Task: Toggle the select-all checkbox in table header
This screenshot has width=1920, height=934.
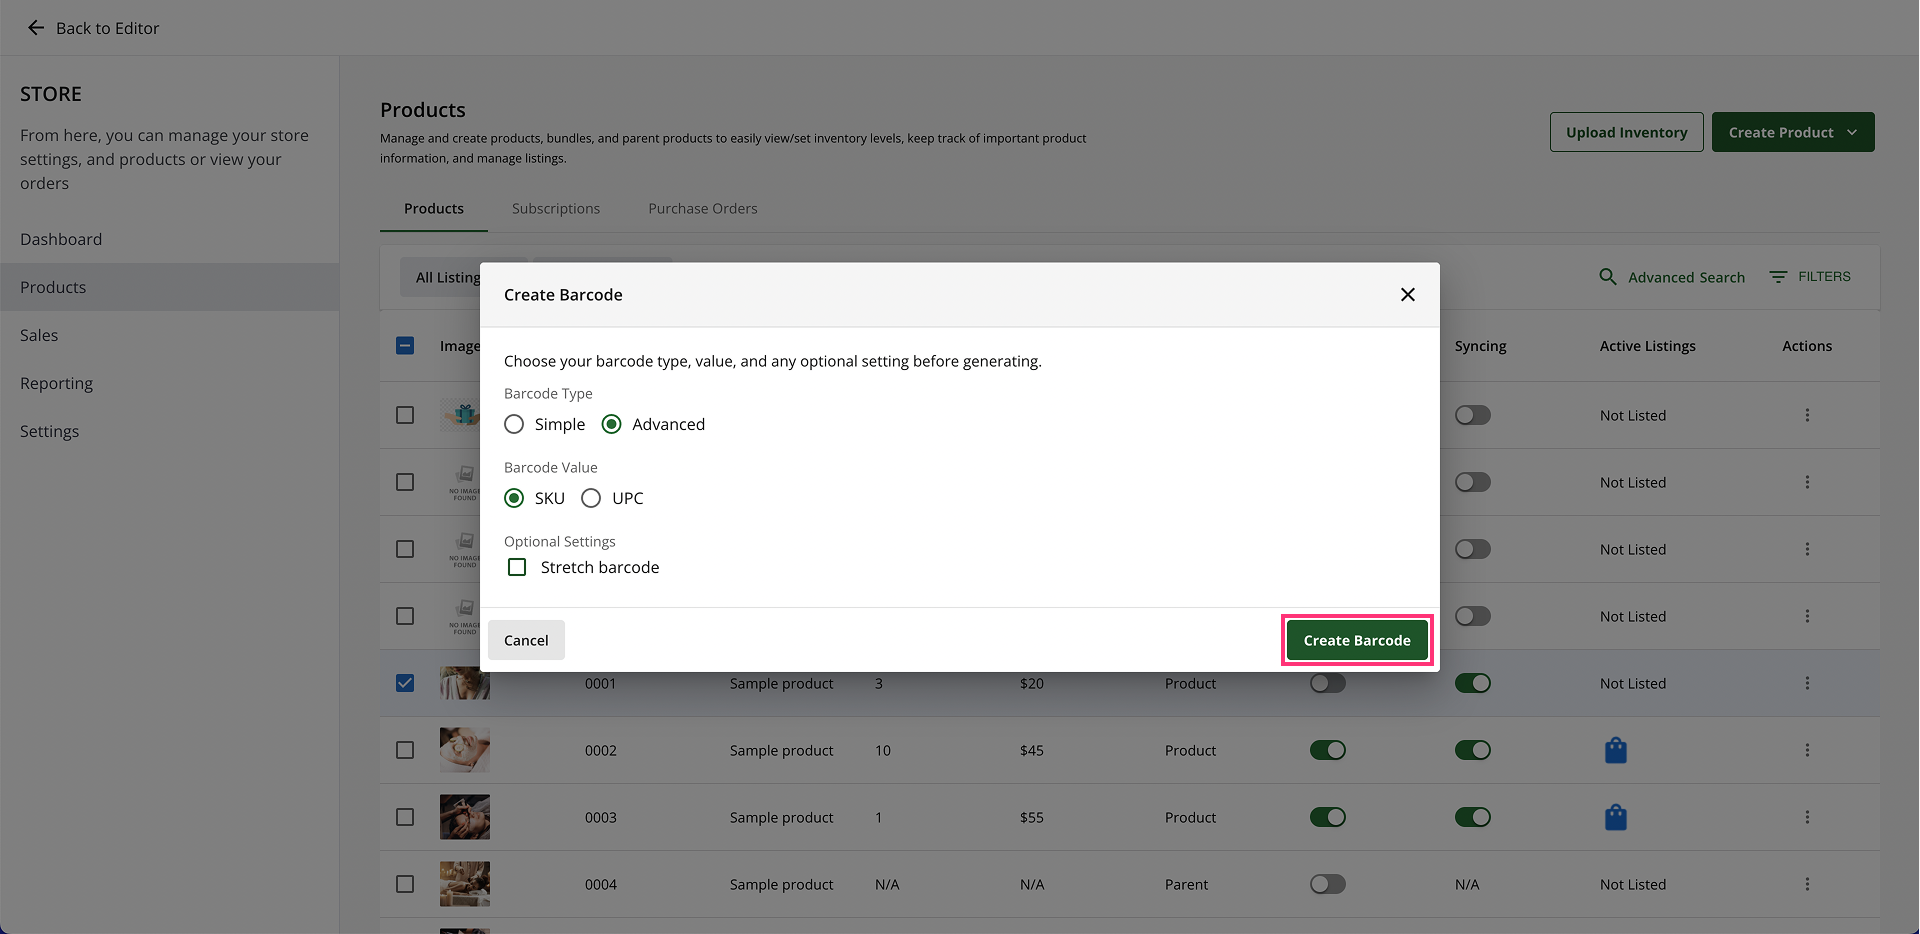Action: click(405, 346)
